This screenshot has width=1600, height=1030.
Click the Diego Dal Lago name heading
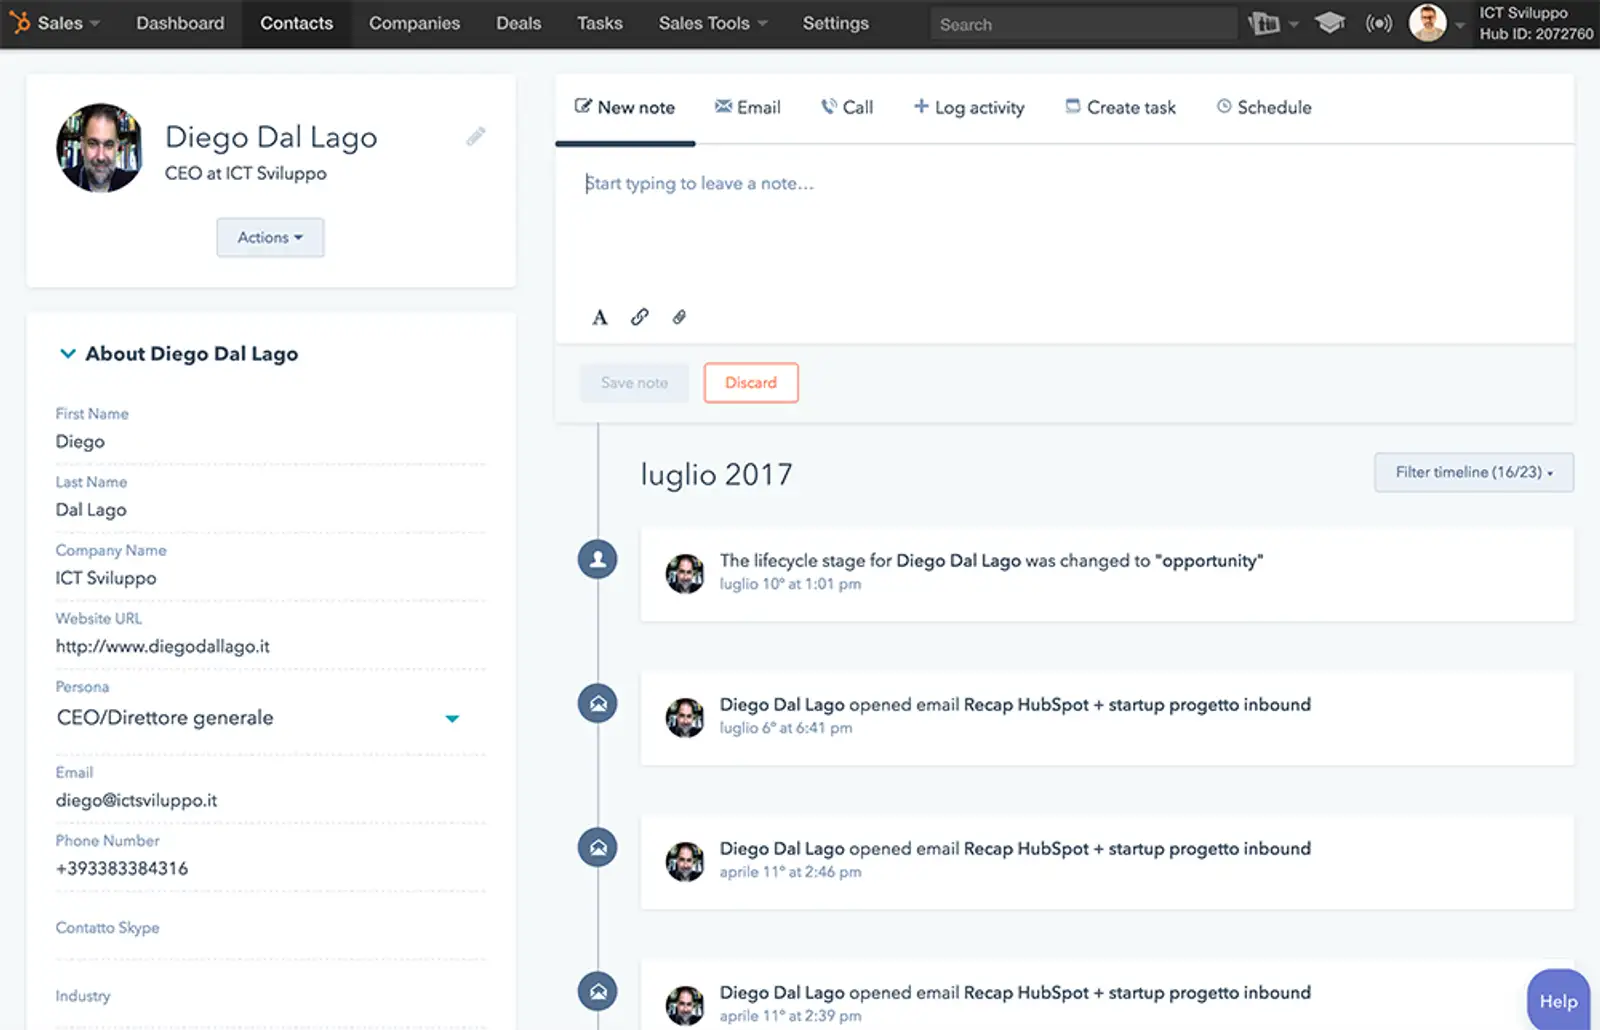[271, 137]
